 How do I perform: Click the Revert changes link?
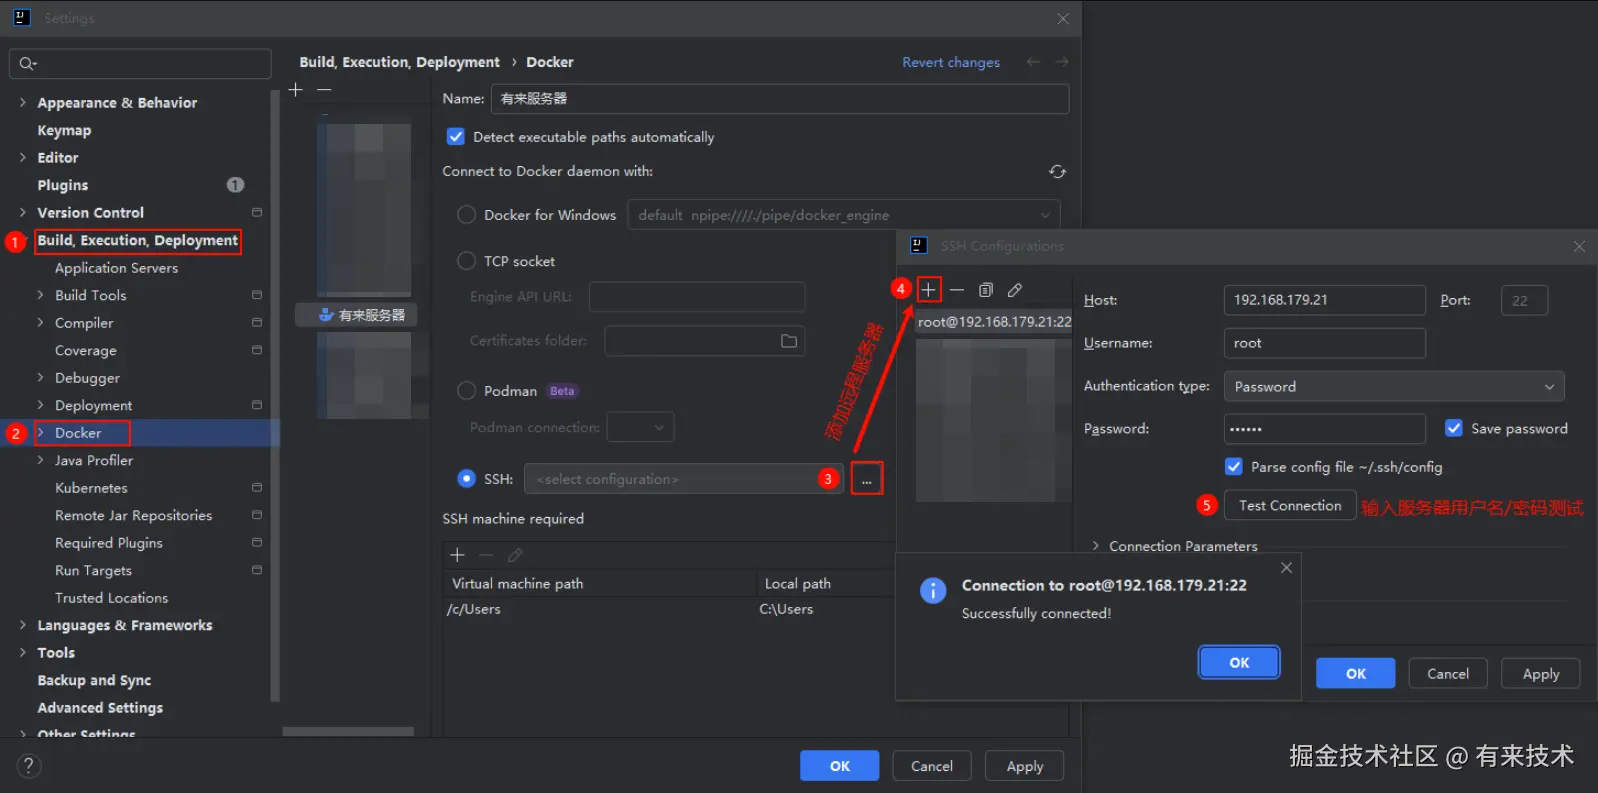click(x=951, y=62)
